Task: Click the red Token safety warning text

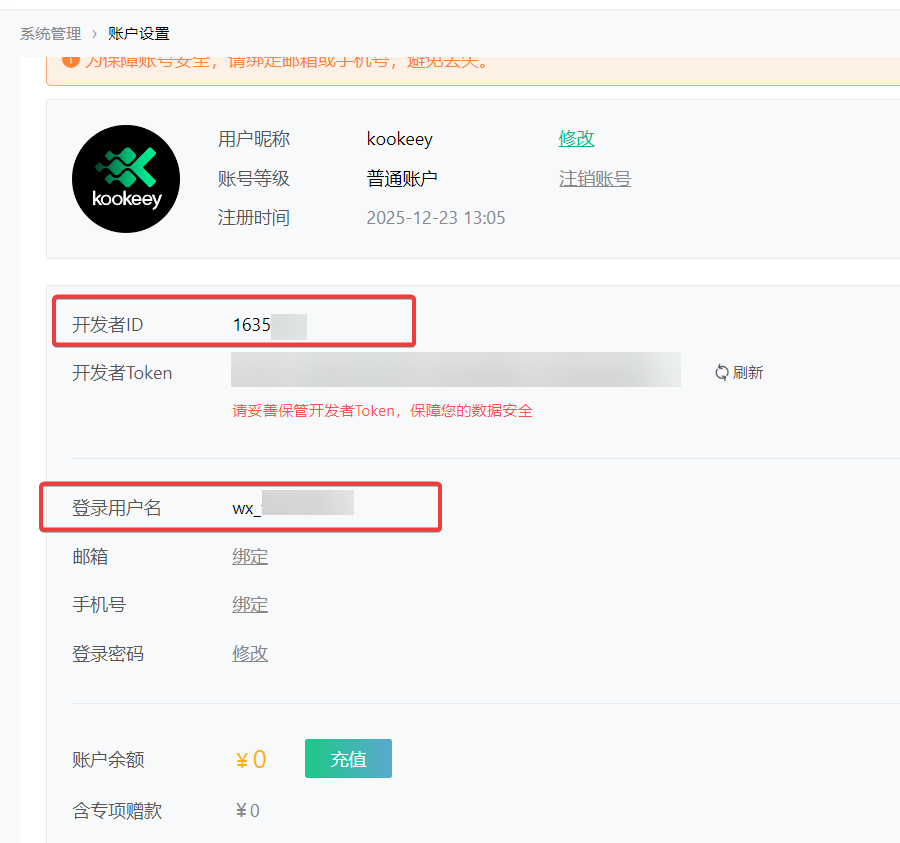Action: 380,410
